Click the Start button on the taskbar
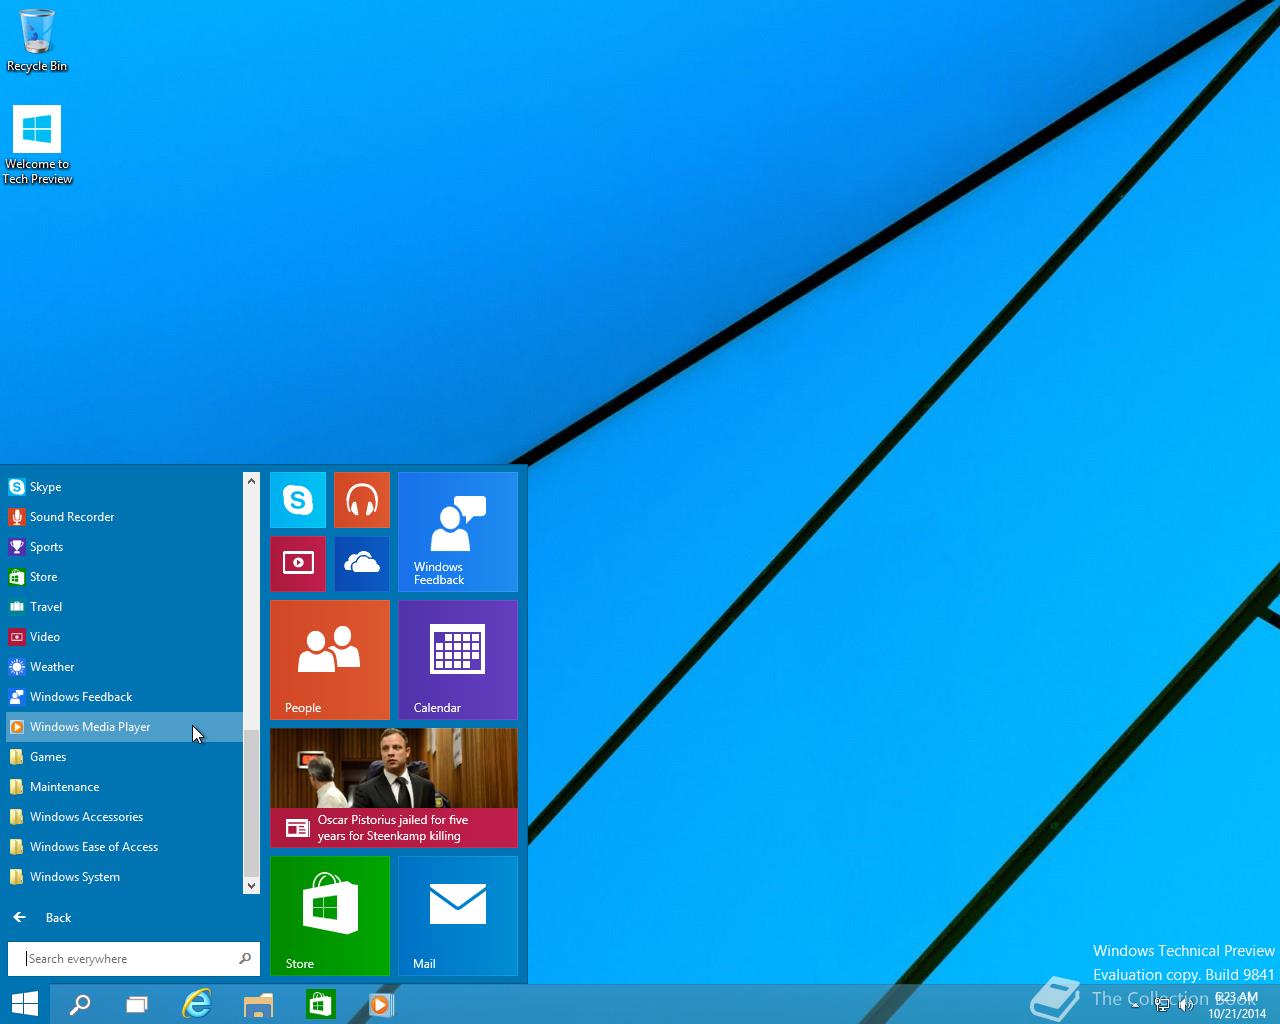Screen dimensions: 1280x1024 pos(24,1004)
